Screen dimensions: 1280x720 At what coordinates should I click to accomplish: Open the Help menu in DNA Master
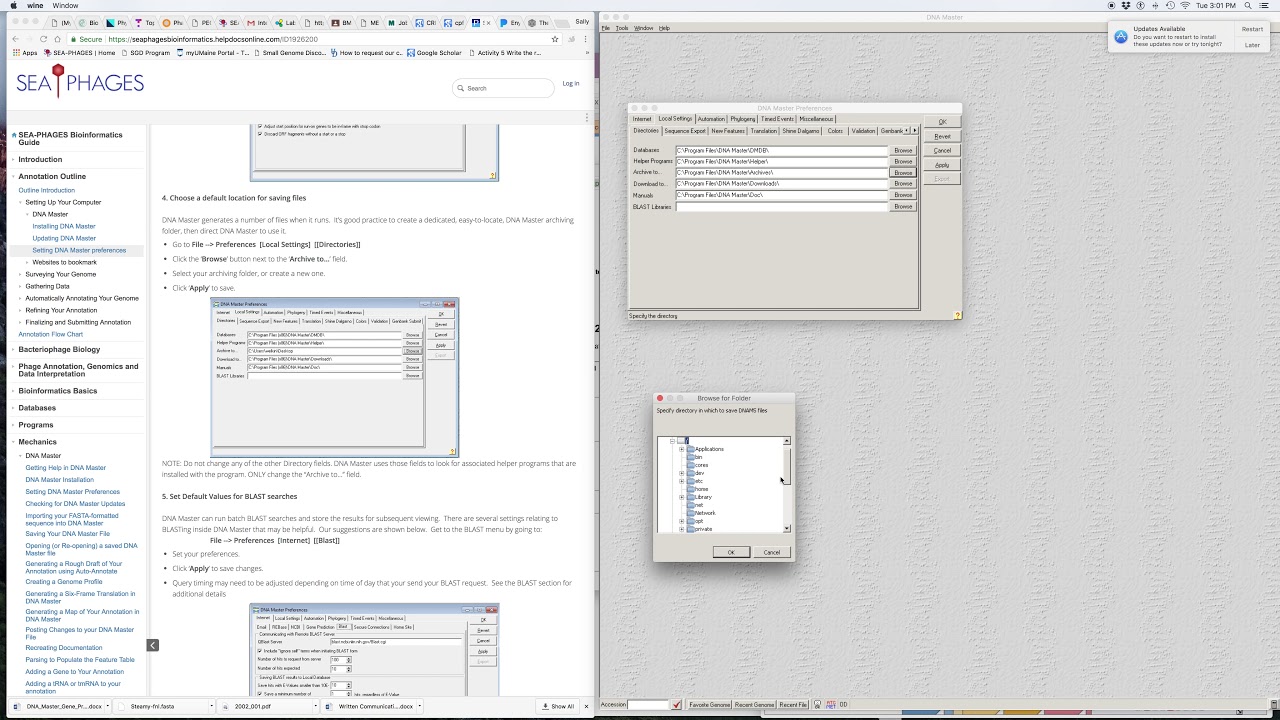point(664,28)
